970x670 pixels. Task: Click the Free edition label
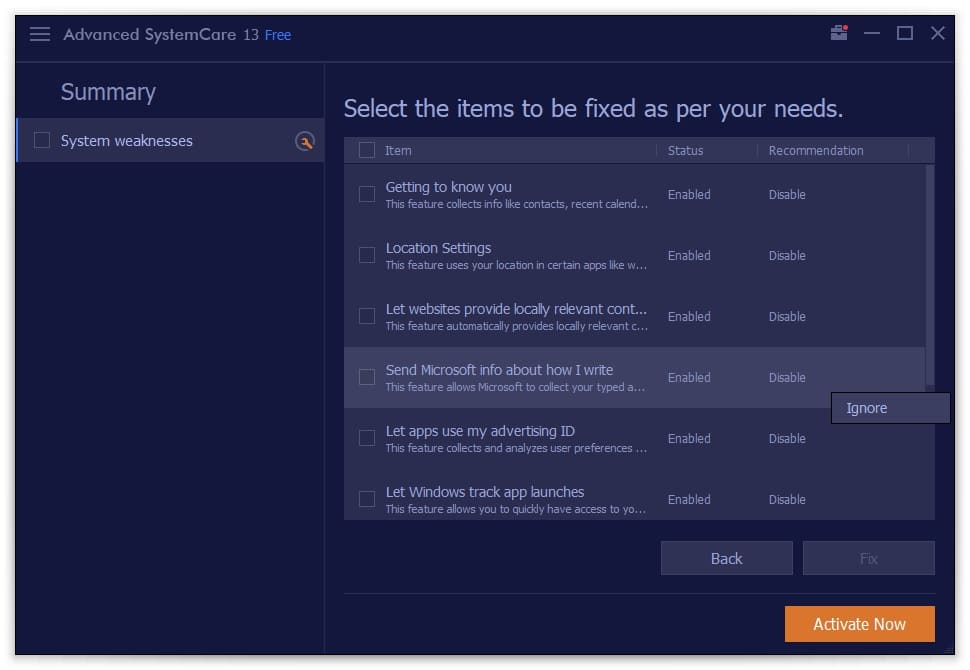[x=278, y=35]
